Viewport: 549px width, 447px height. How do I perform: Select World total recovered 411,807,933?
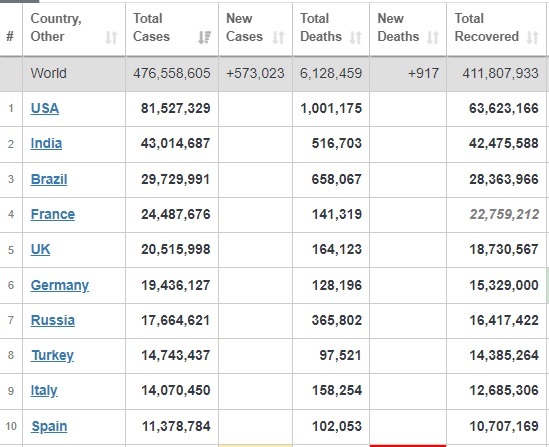tap(500, 74)
